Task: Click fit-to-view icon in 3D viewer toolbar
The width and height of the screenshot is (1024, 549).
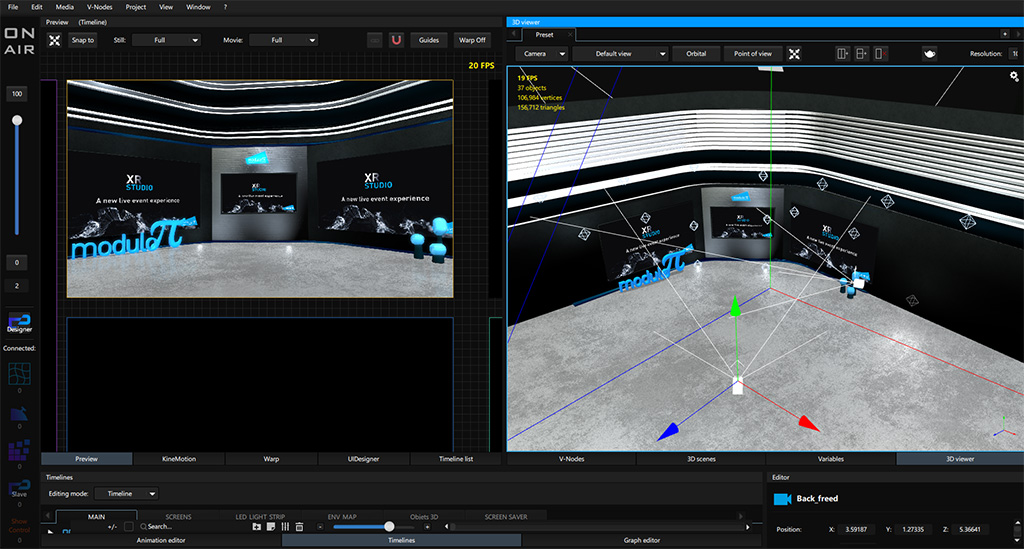Action: [795, 54]
